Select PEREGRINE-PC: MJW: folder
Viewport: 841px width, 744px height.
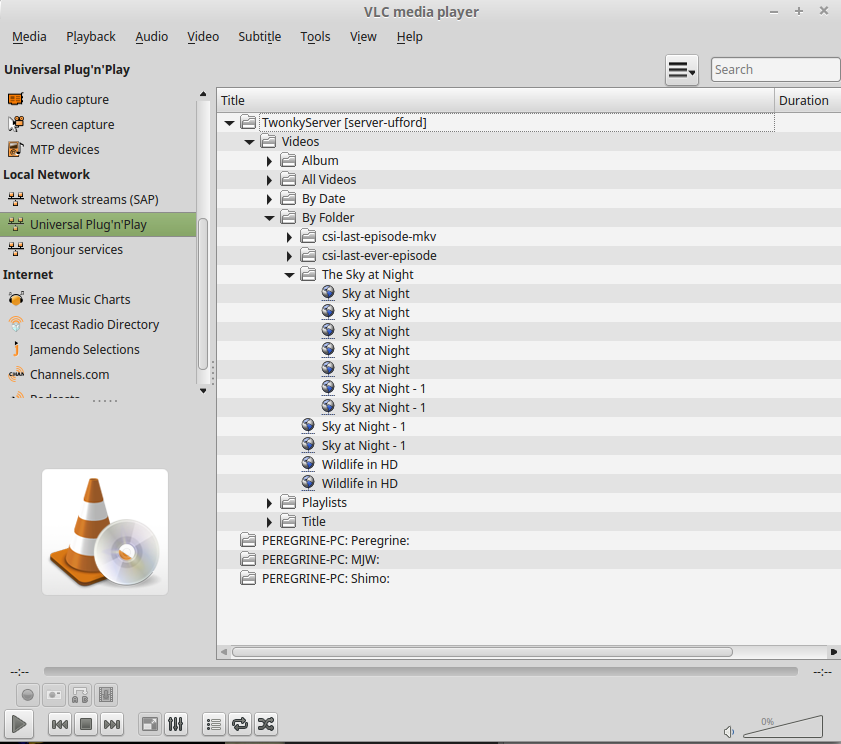tap(321, 559)
